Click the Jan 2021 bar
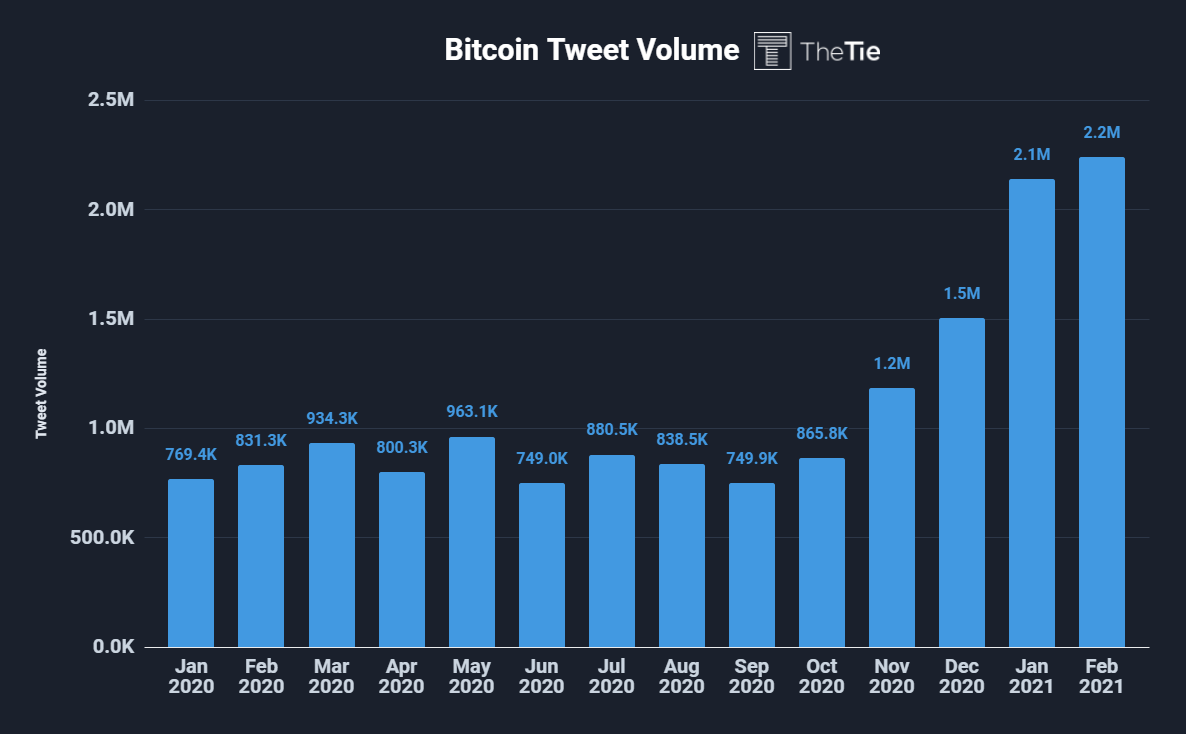The height and width of the screenshot is (734, 1186). (1032, 413)
